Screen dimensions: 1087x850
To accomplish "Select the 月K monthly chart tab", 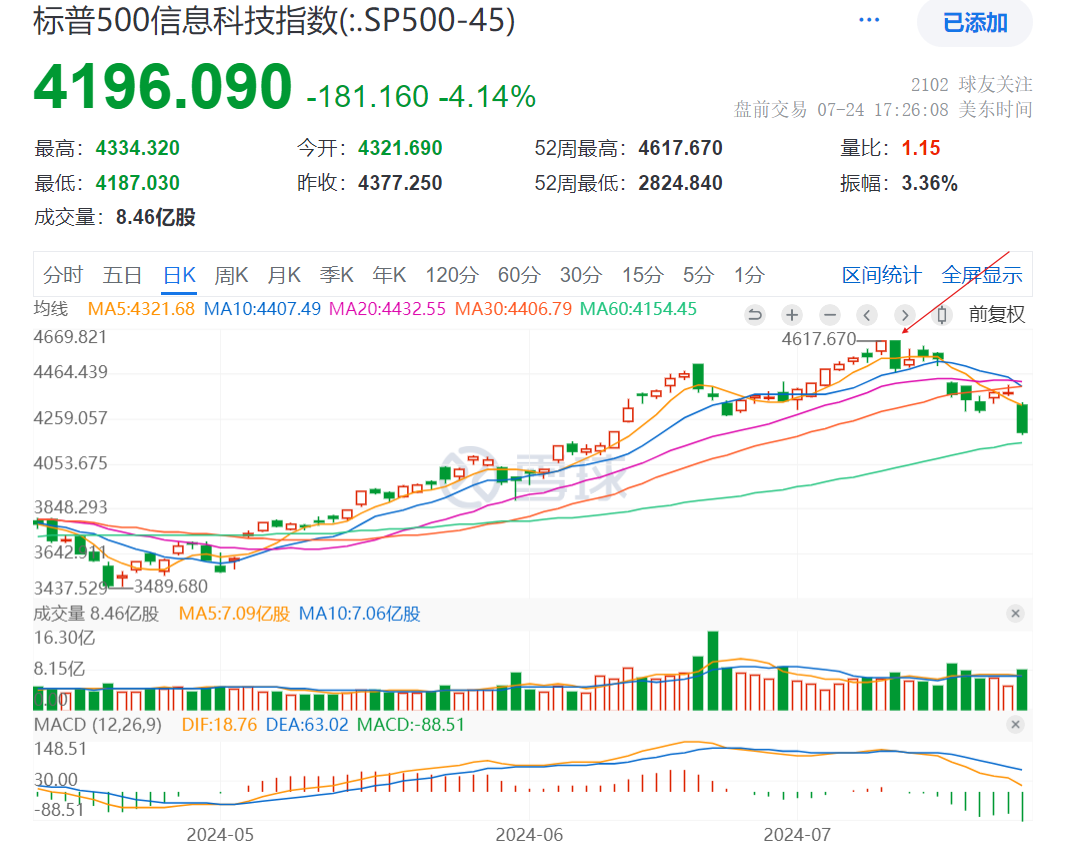I will (284, 275).
